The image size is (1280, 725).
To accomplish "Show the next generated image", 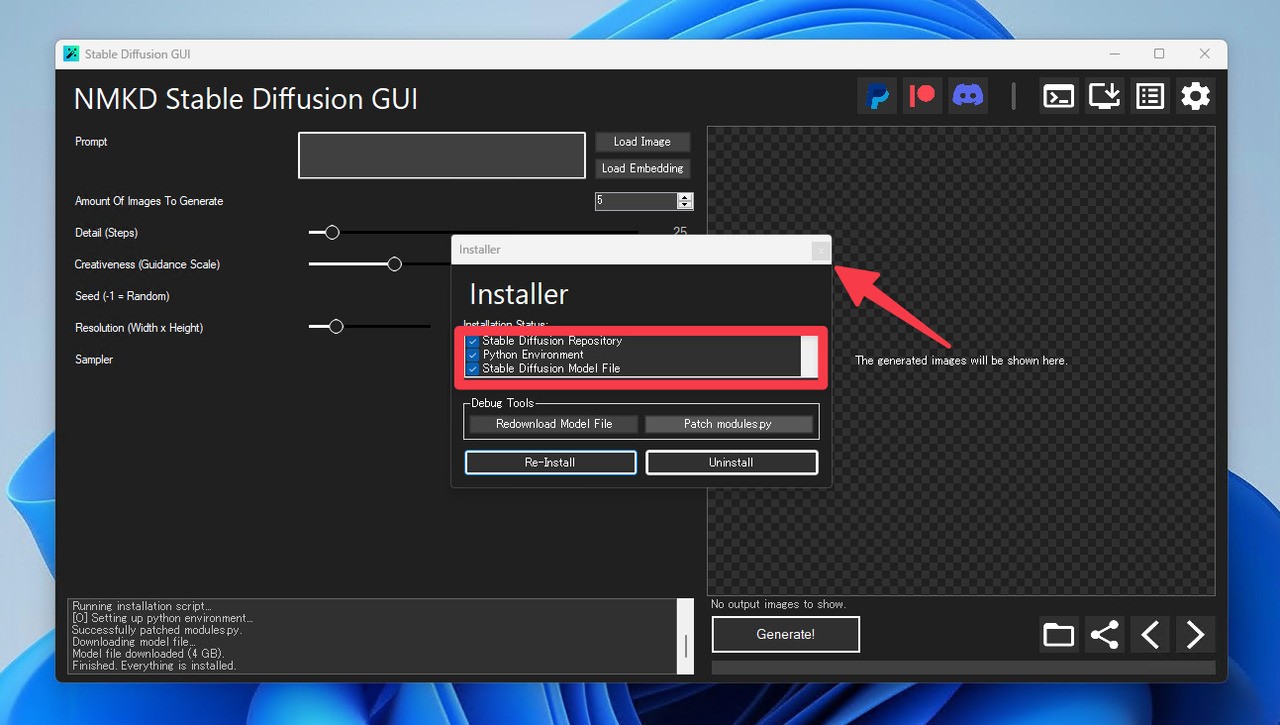I will (1195, 634).
